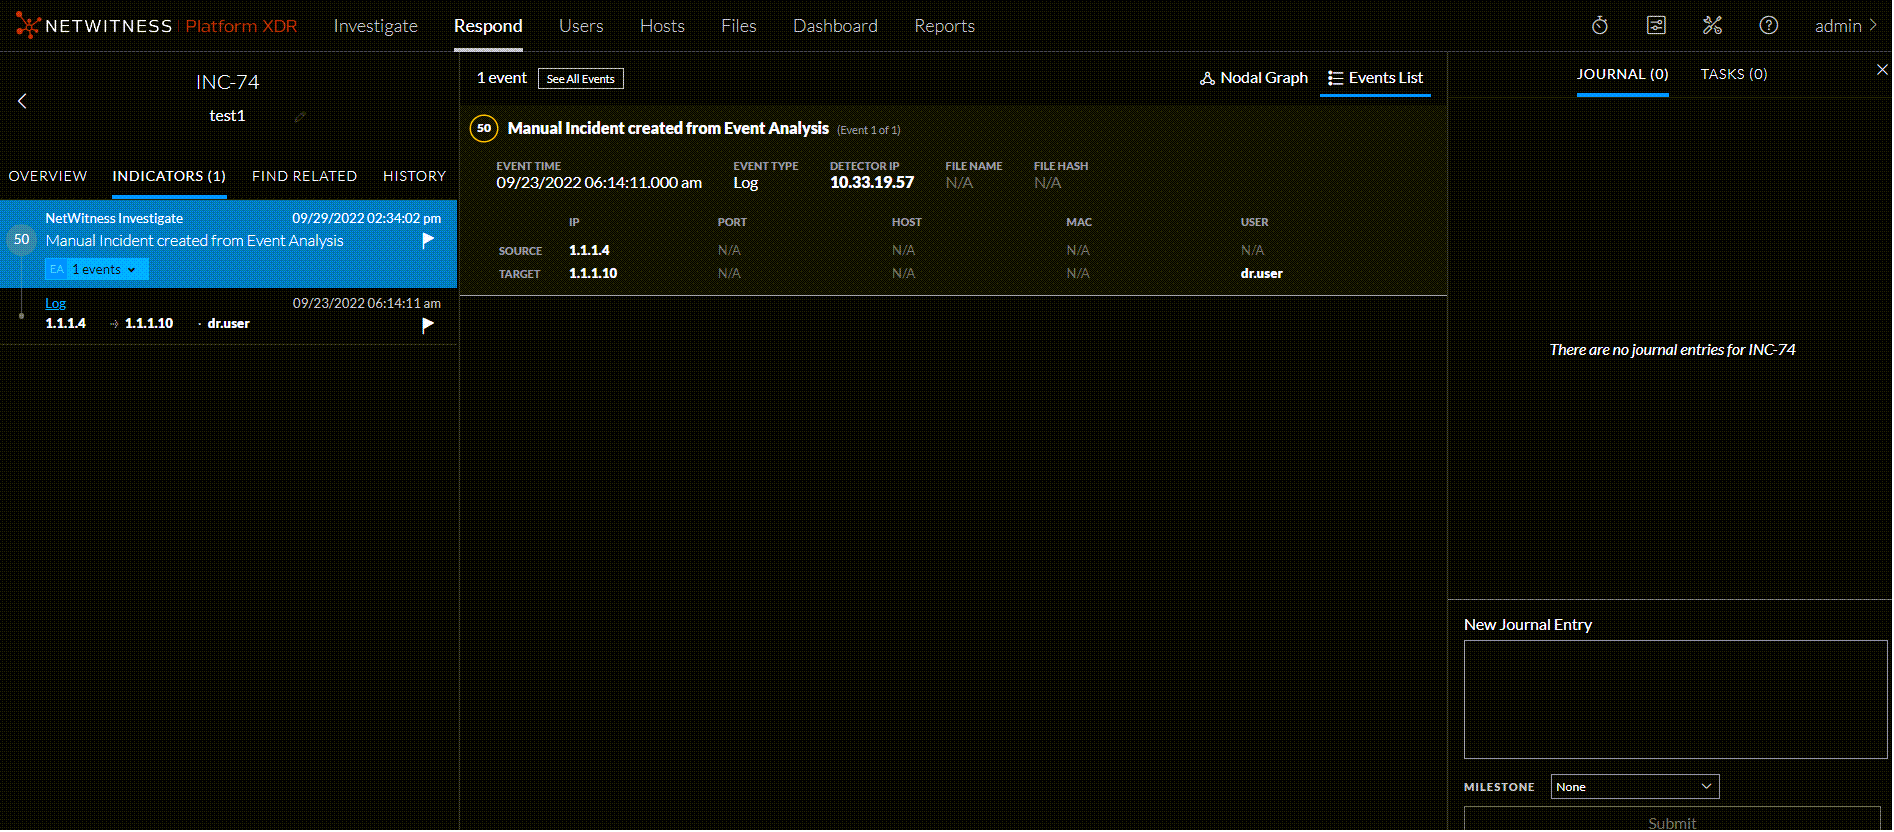The height and width of the screenshot is (832, 1894).
Task: Click the See All Events button
Action: click(580, 79)
